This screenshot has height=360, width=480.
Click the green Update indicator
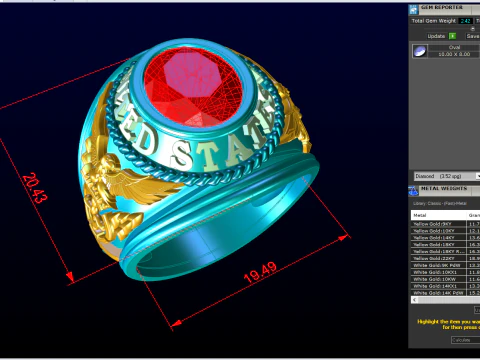[452, 36]
